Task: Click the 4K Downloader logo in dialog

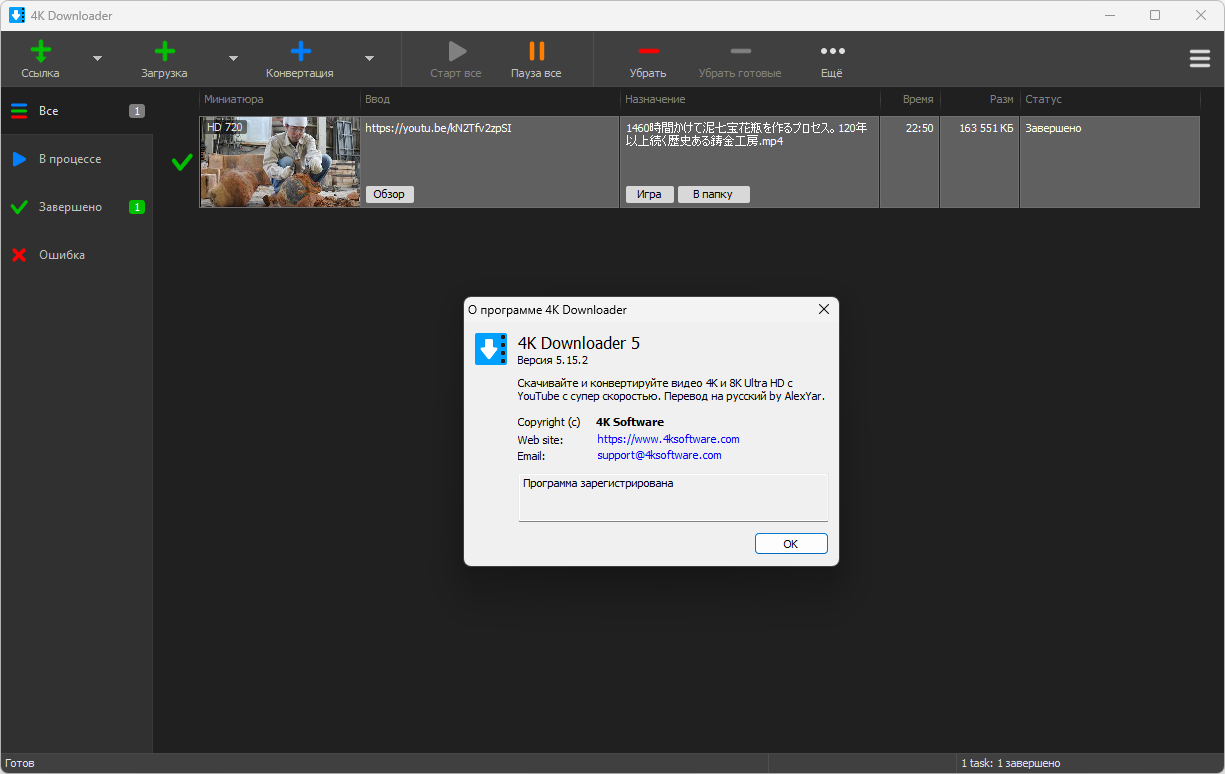Action: (491, 349)
